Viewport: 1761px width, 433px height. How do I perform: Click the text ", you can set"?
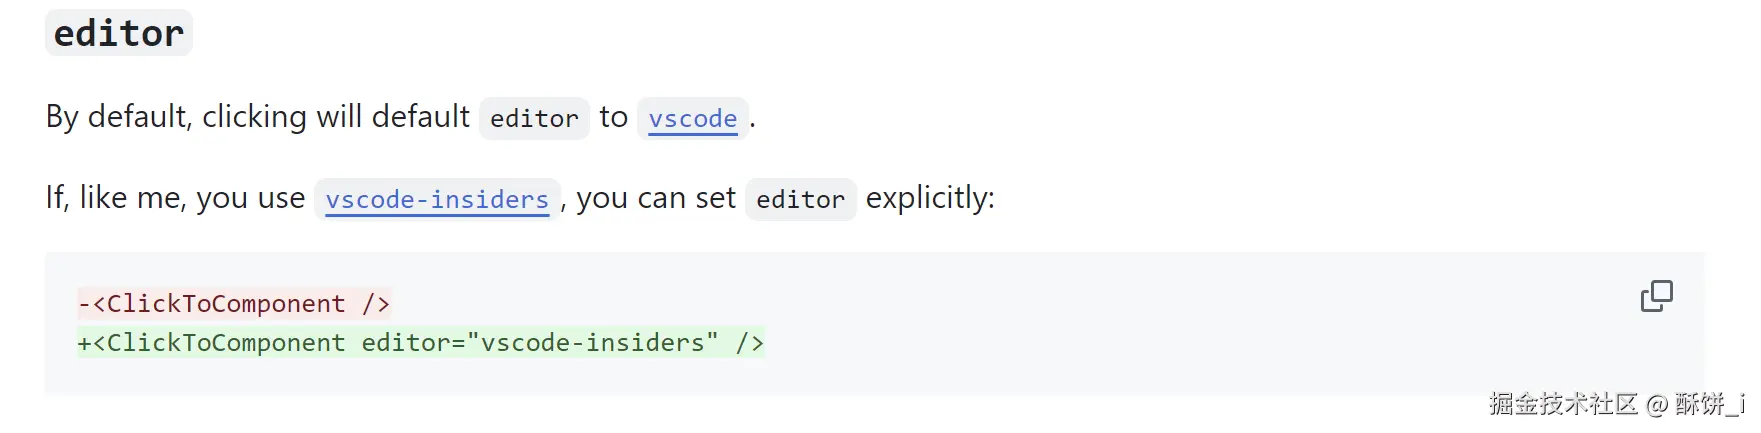[648, 198]
